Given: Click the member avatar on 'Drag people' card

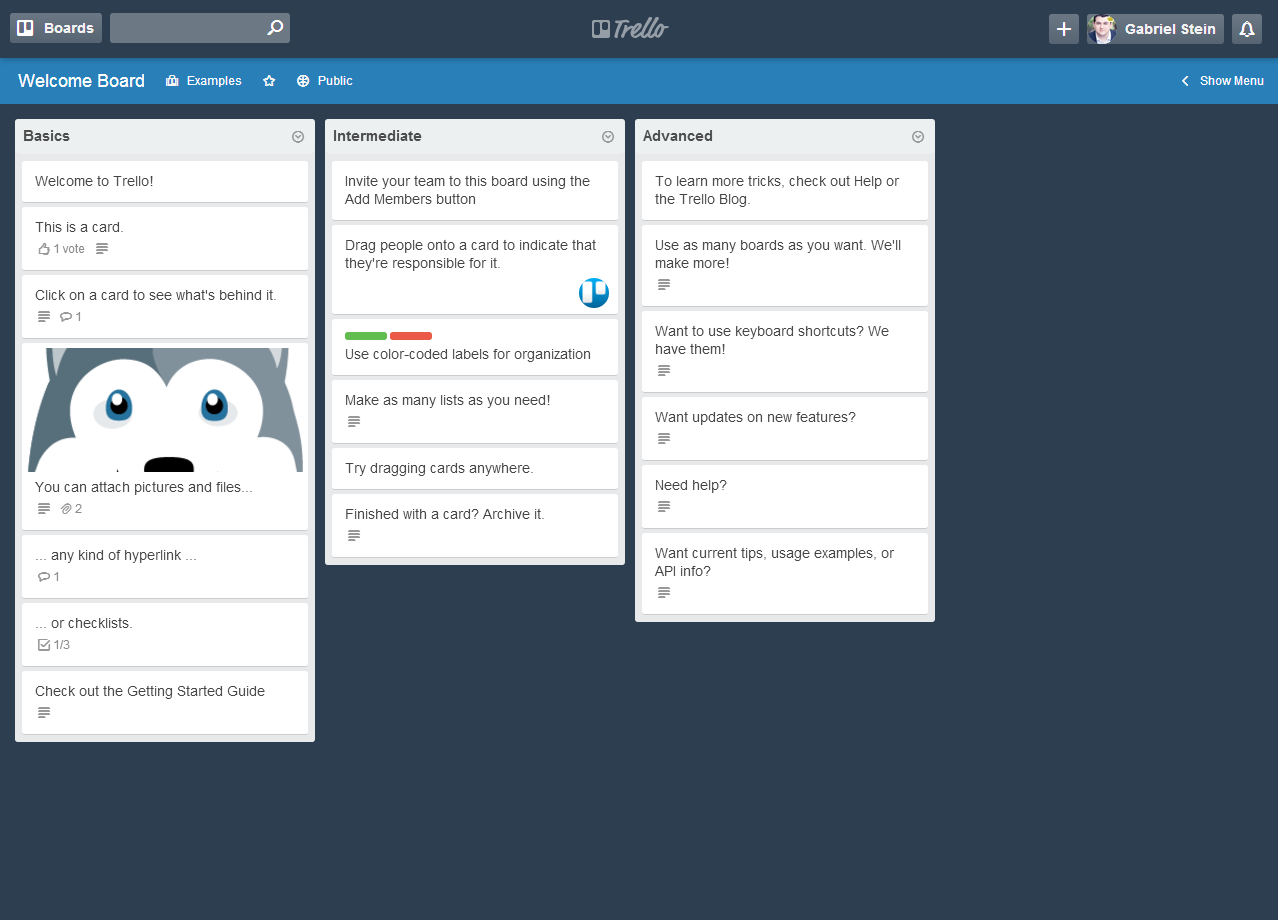Looking at the screenshot, I should pyautogui.click(x=594, y=293).
